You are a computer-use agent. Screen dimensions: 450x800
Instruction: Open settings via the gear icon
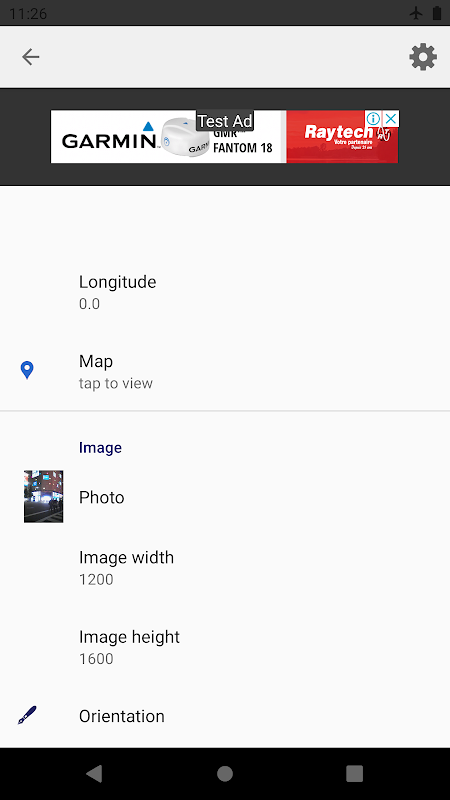(423, 57)
